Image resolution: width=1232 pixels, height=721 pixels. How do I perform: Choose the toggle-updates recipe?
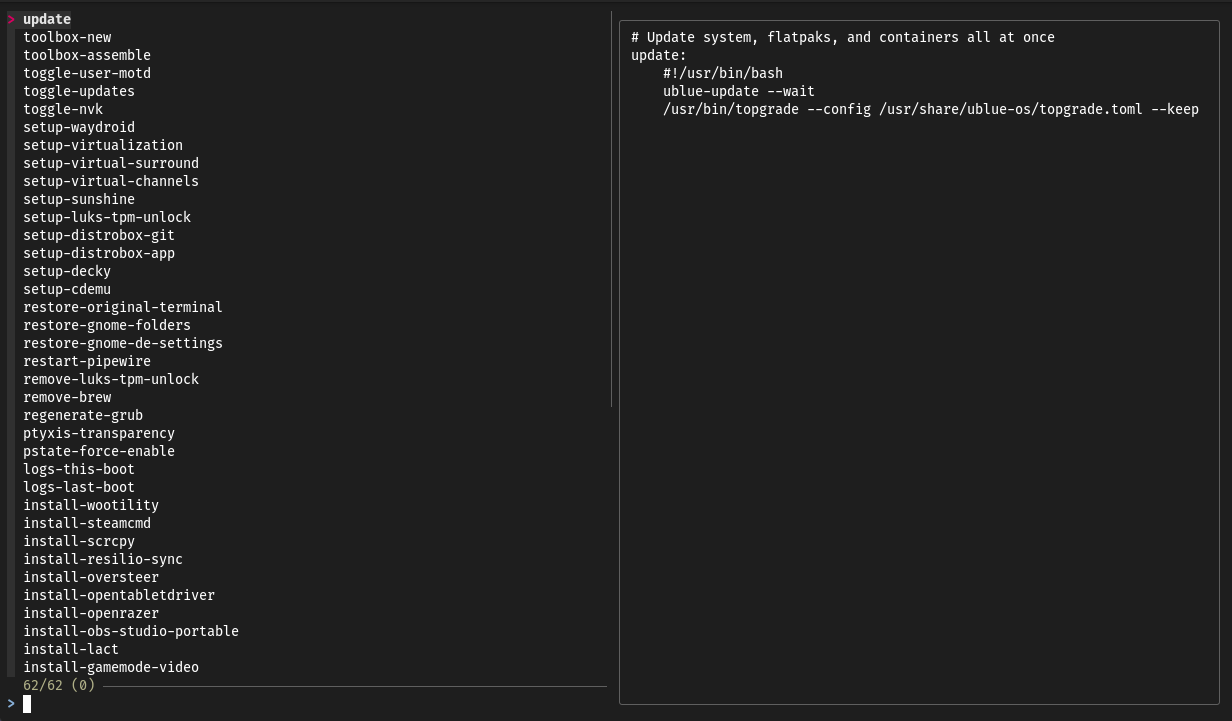[x=79, y=91]
